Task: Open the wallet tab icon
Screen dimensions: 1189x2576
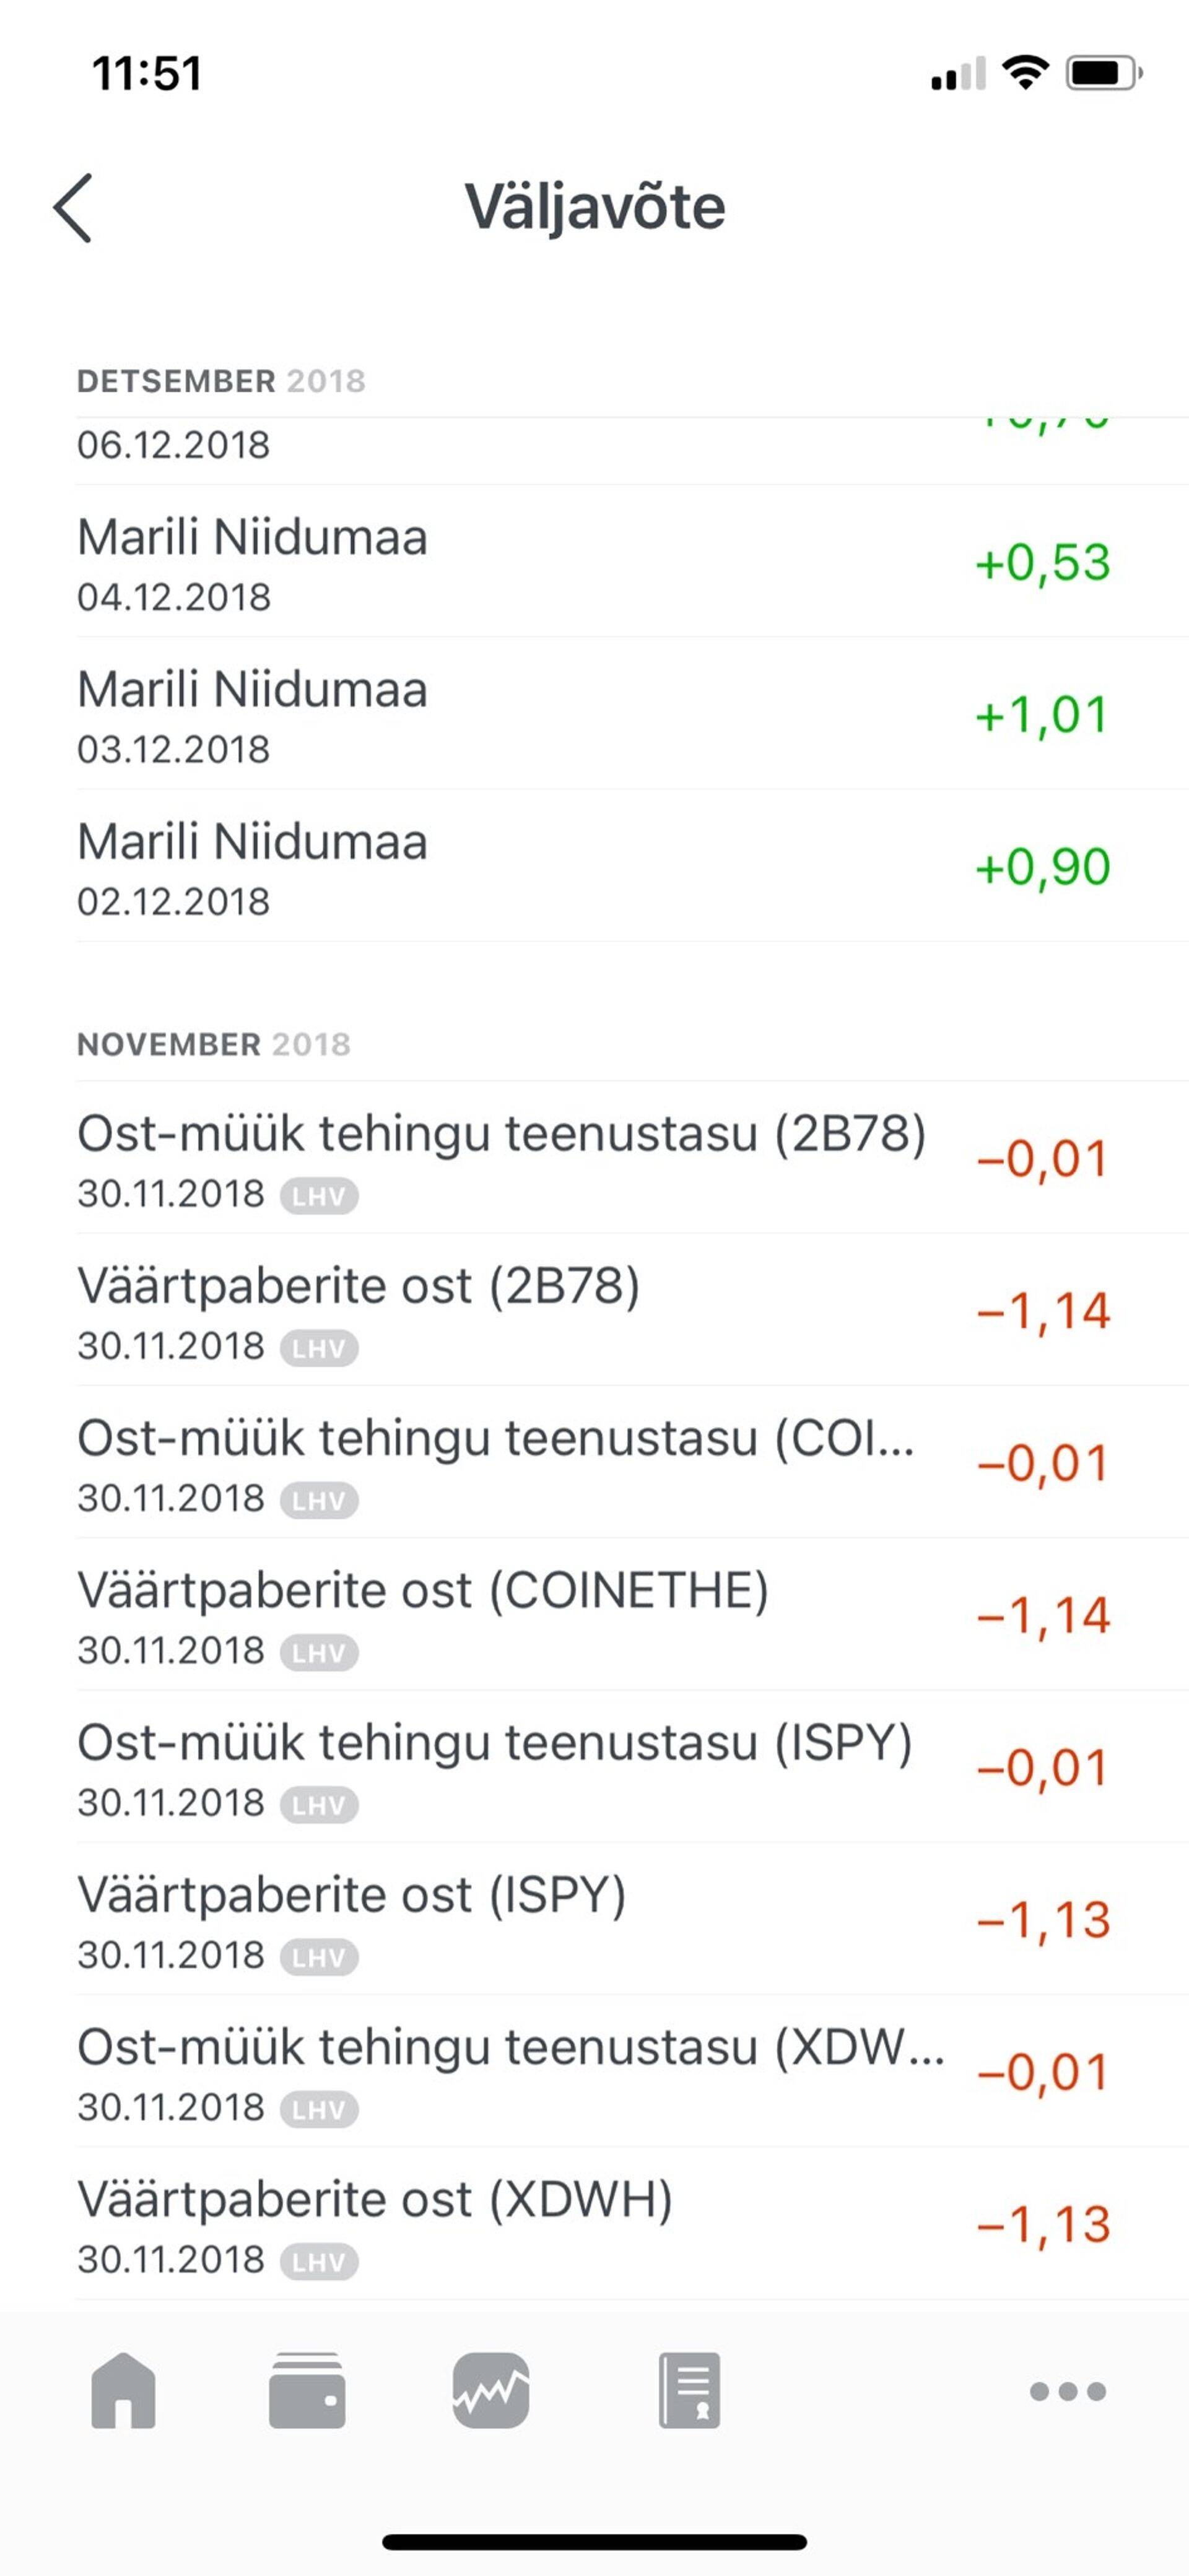Action: coord(307,2390)
